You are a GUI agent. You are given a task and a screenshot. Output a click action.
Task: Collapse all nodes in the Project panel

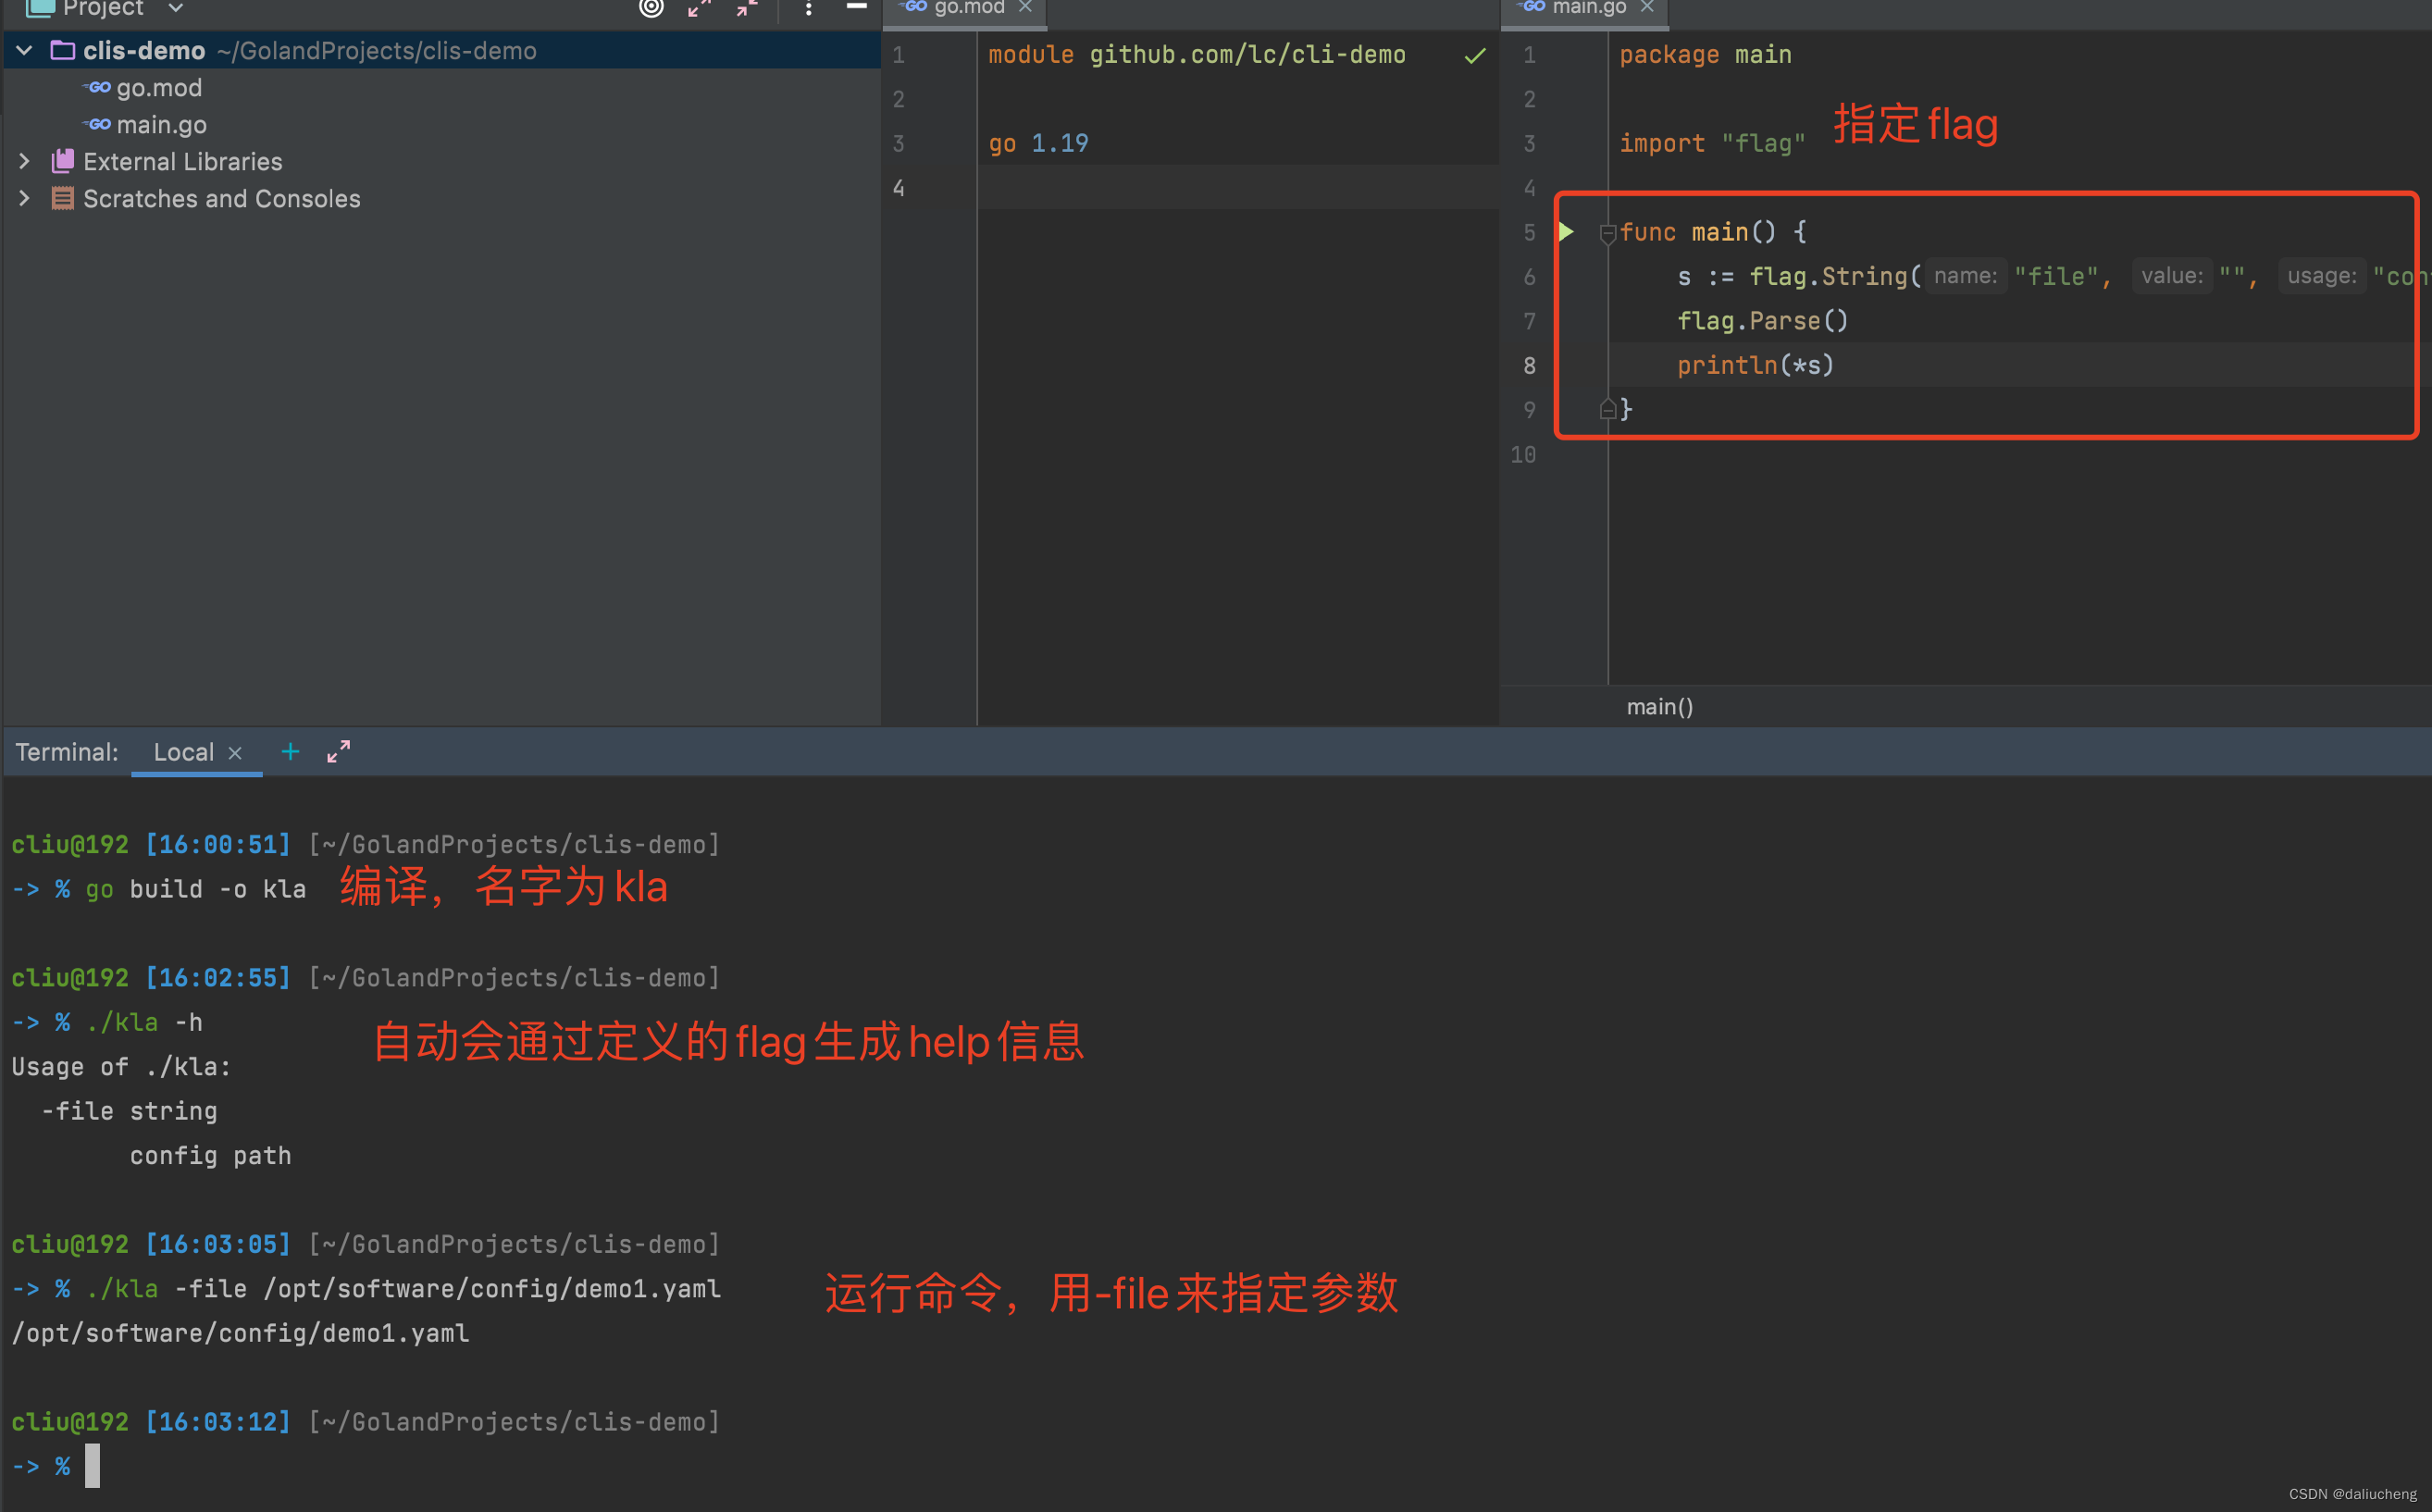tap(745, 8)
